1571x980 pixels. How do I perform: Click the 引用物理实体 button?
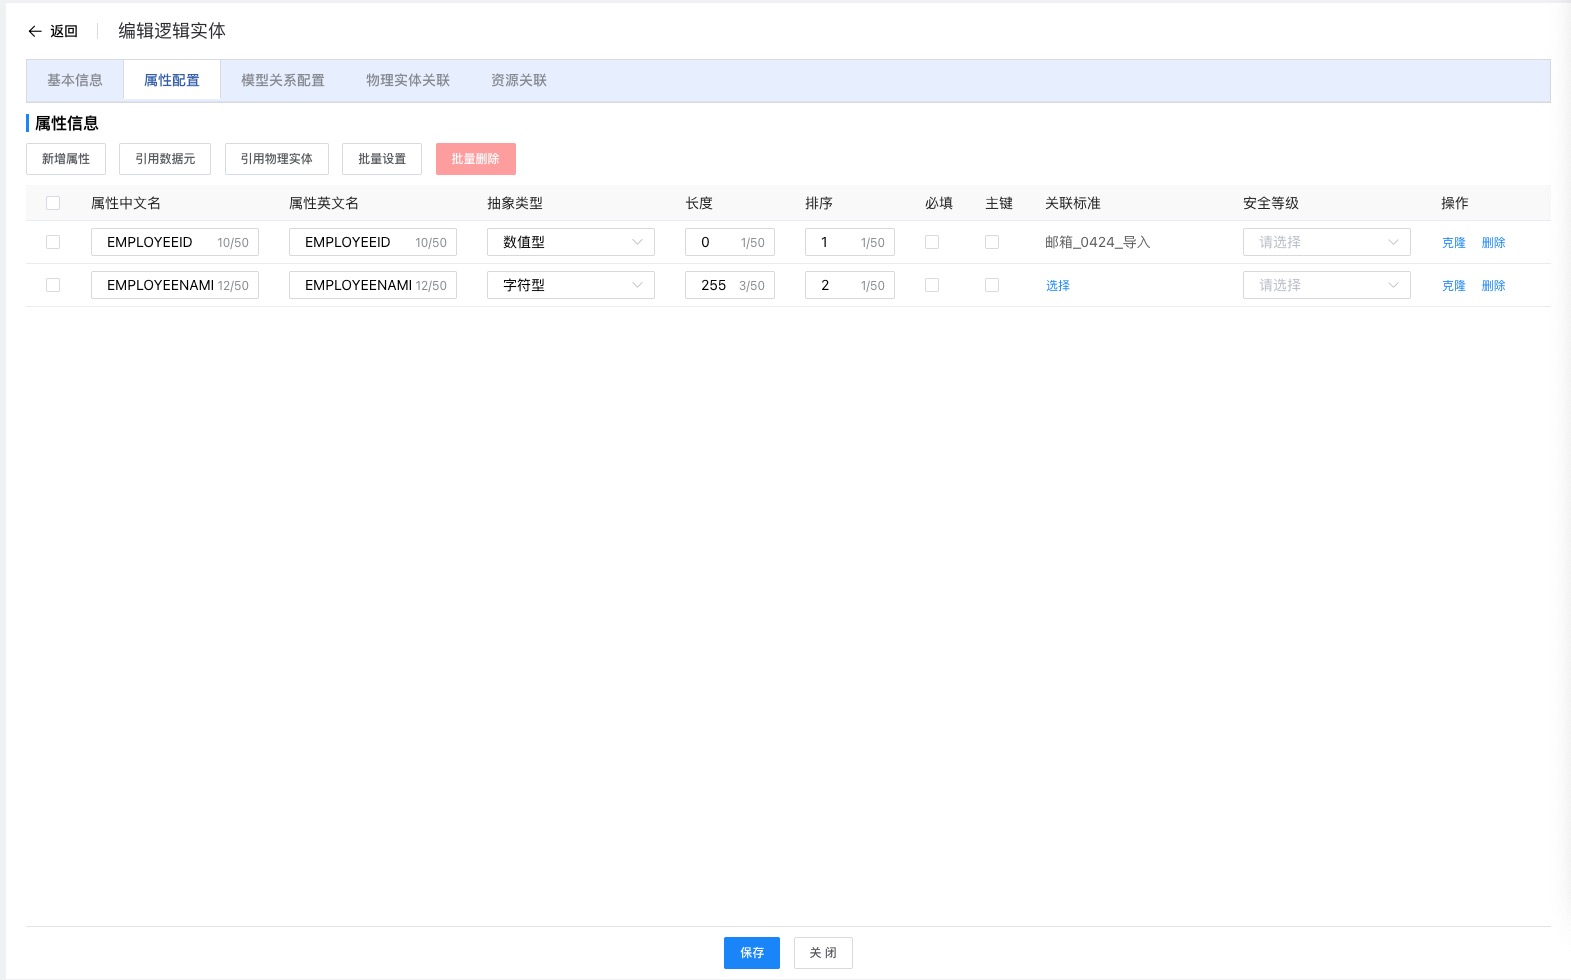(x=277, y=159)
